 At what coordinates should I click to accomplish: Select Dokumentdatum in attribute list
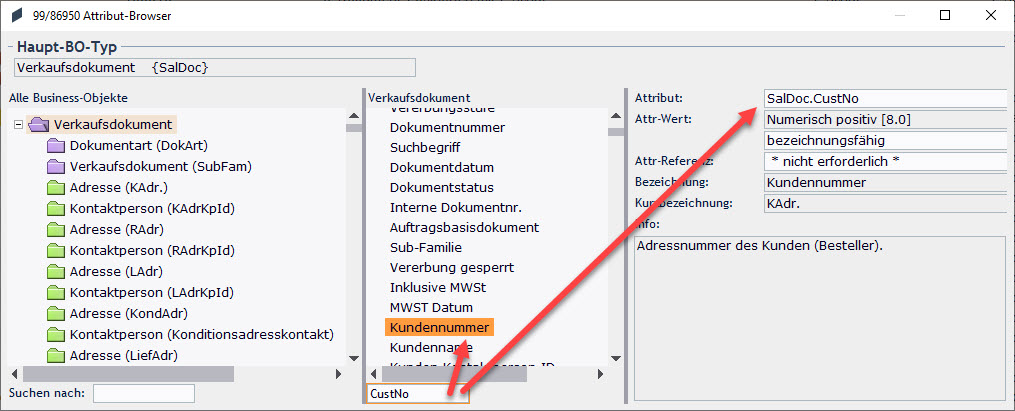point(441,168)
